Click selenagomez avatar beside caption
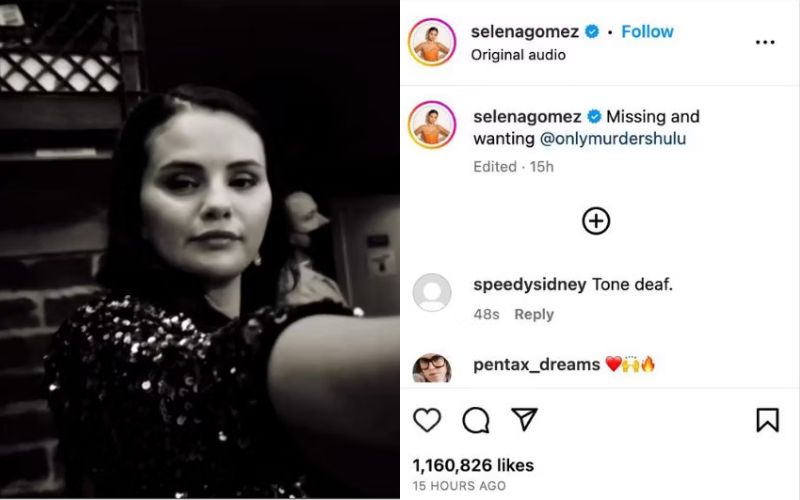The width and height of the screenshot is (800, 500). pos(432,126)
